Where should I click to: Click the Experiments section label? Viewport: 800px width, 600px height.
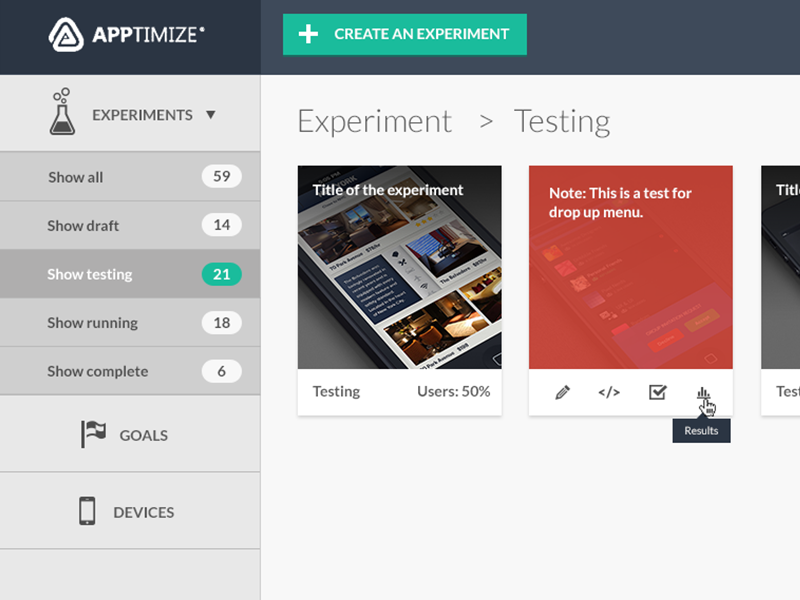pos(142,115)
